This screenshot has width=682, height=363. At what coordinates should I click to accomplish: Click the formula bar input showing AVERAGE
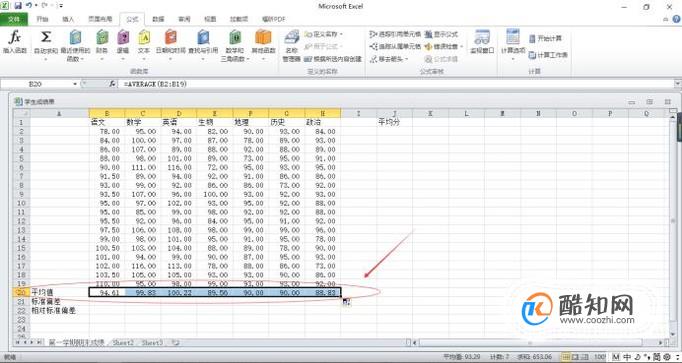click(396, 84)
